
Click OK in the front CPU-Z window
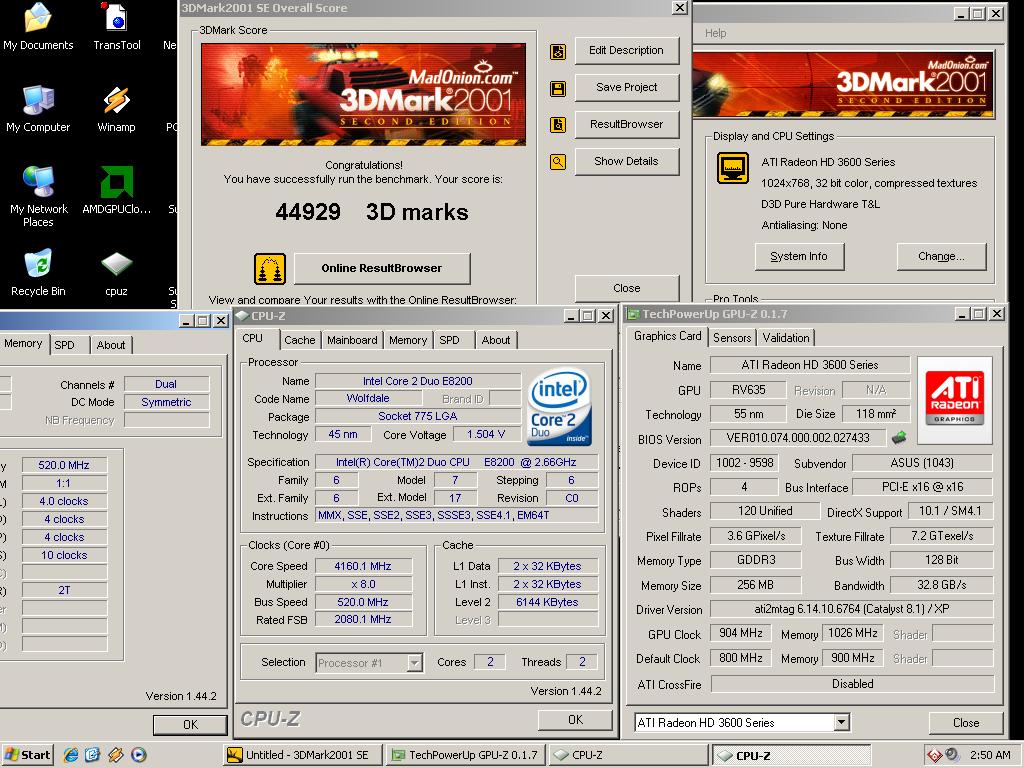coord(575,720)
